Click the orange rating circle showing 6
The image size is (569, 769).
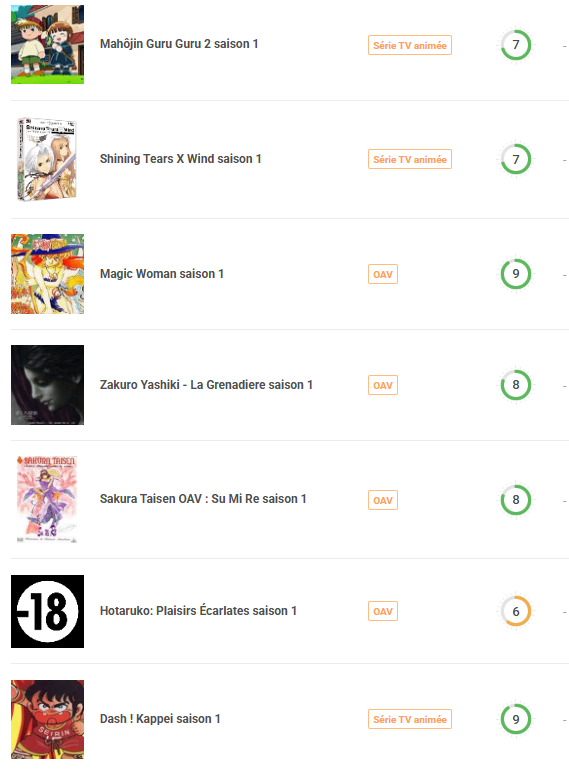516,611
